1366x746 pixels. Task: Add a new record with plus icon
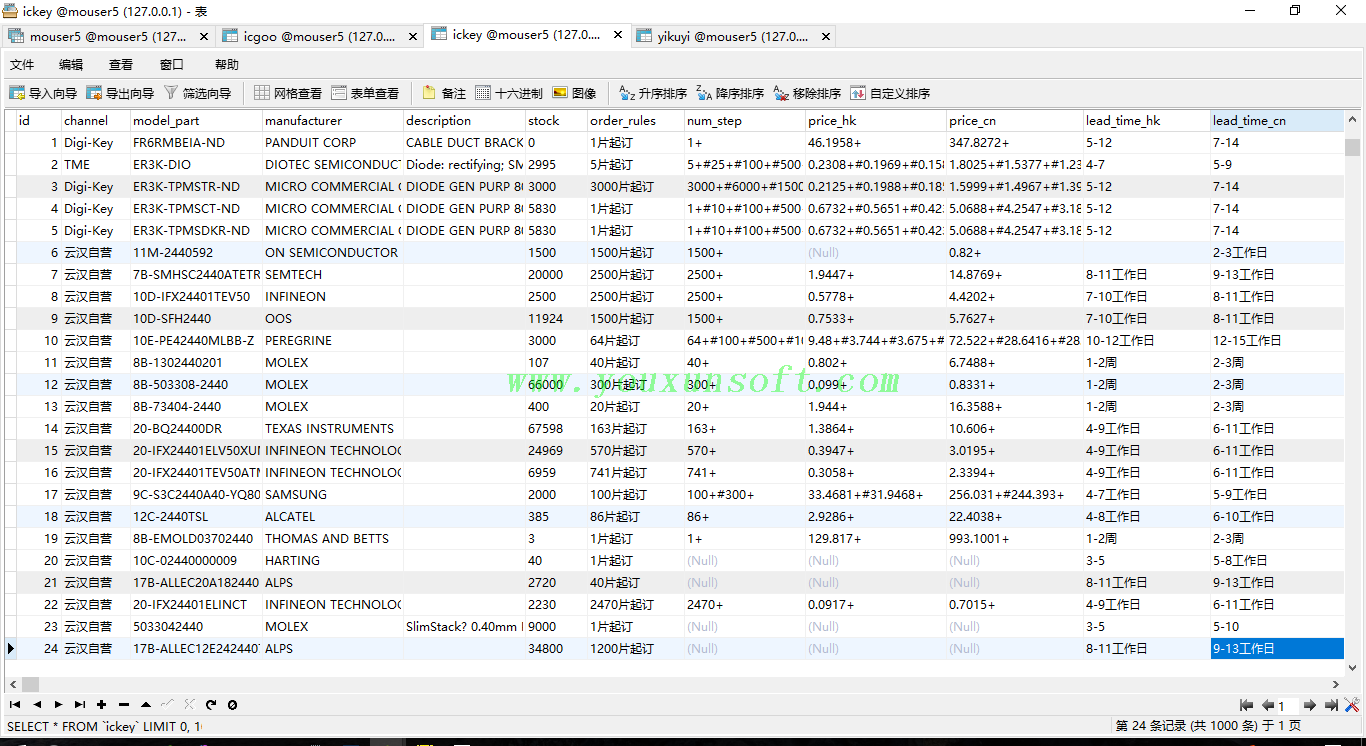coord(102,705)
